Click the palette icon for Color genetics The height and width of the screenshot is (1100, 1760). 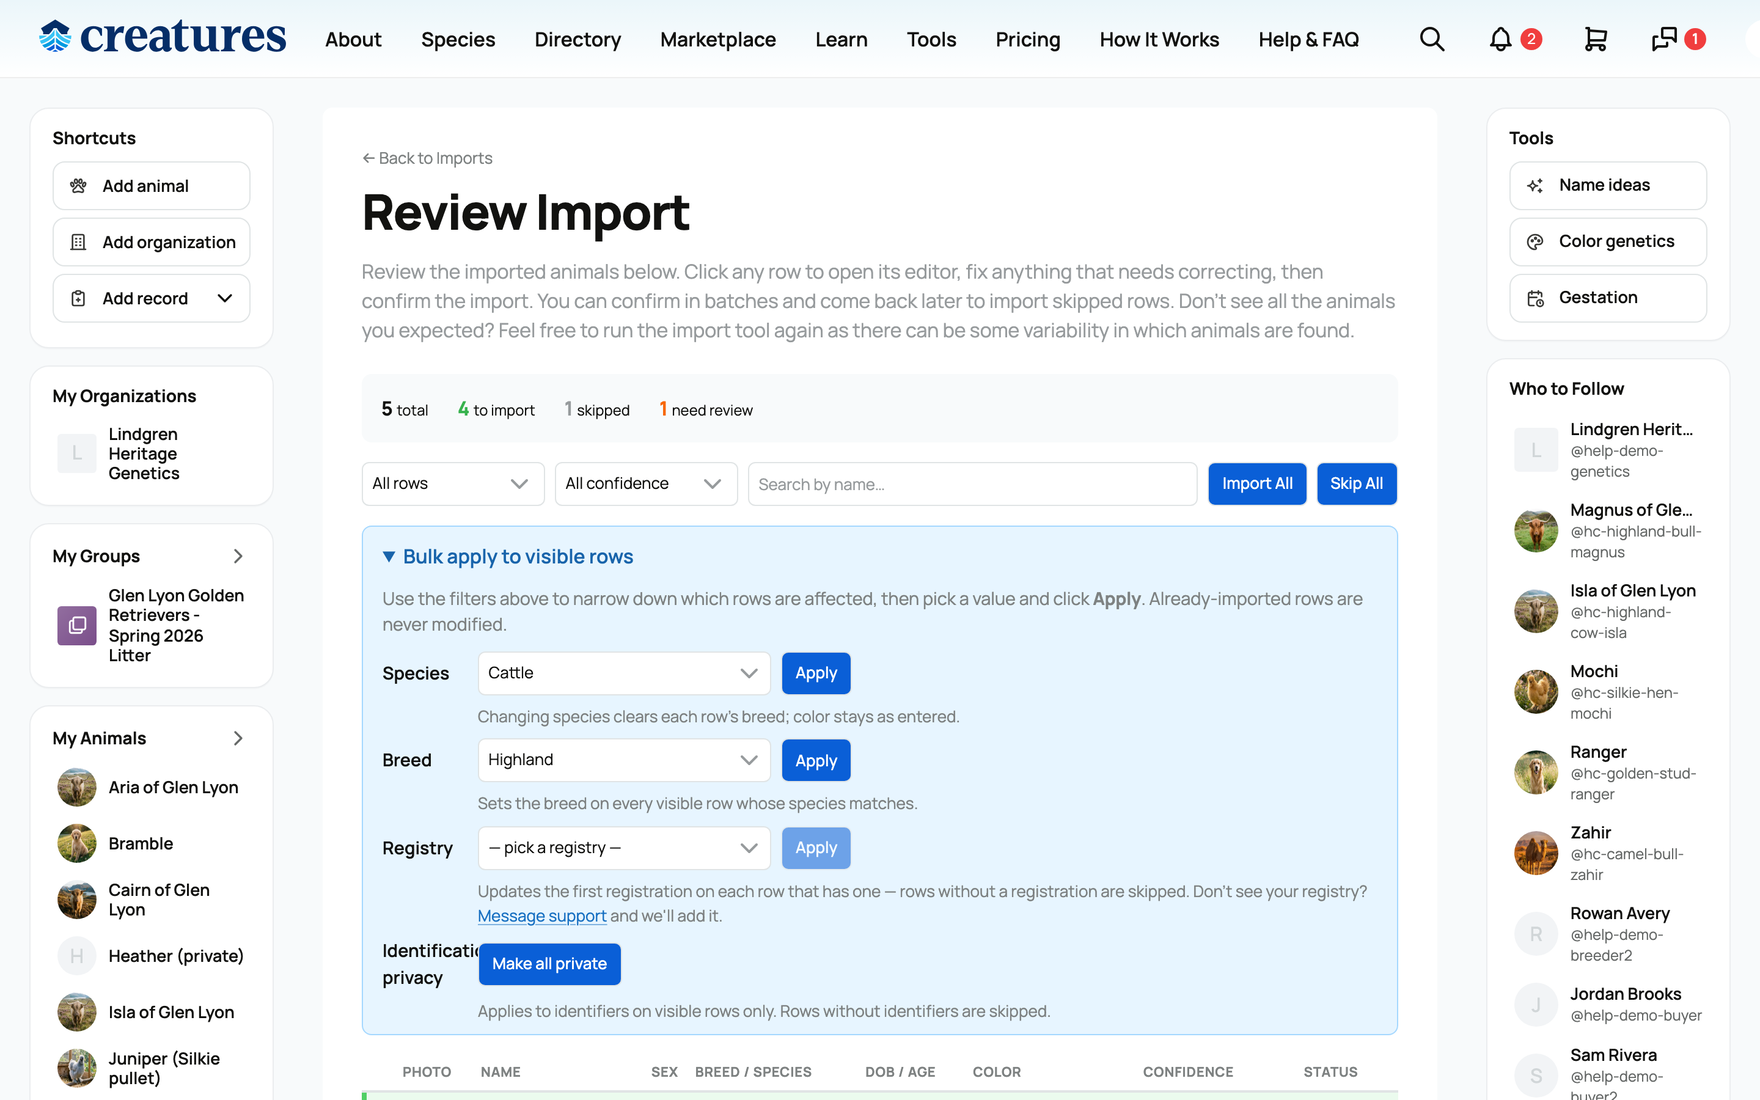coord(1535,242)
